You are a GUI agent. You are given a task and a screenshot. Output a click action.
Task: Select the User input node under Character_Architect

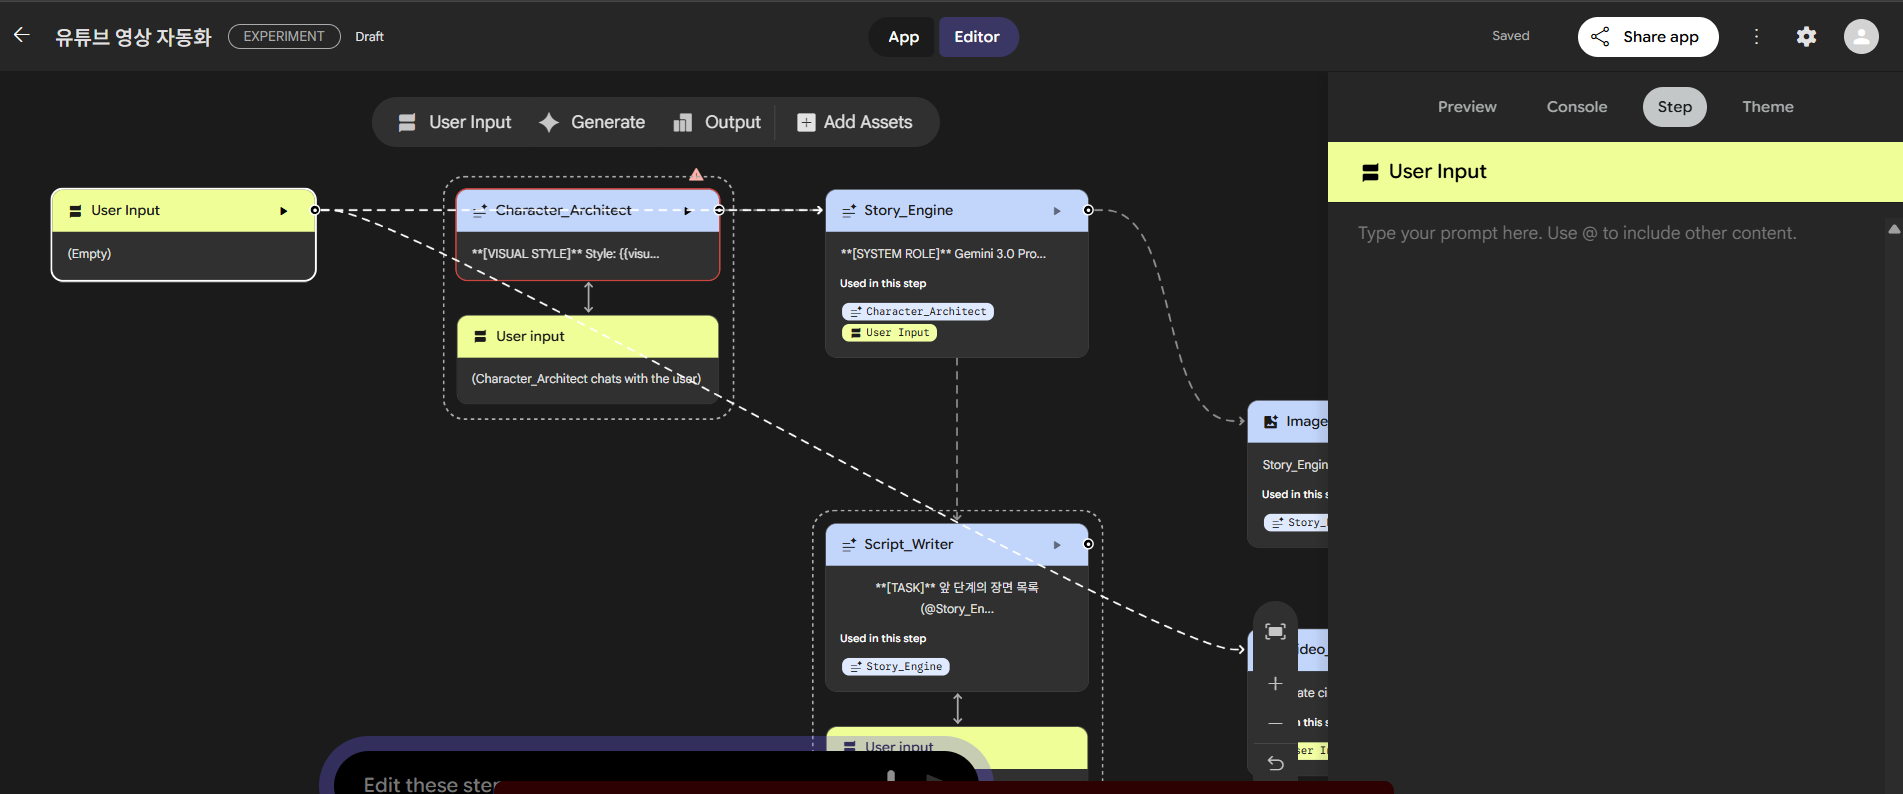coord(588,337)
